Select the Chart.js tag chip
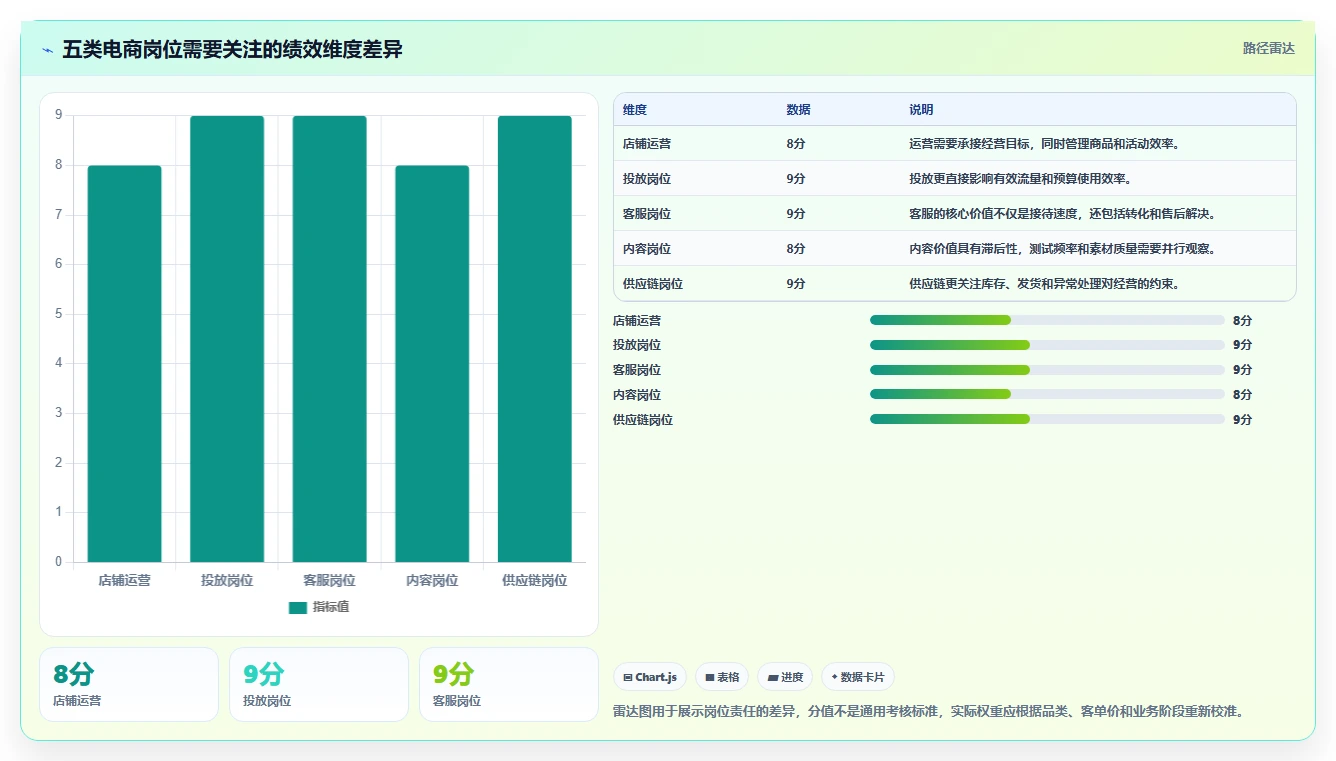 click(650, 677)
